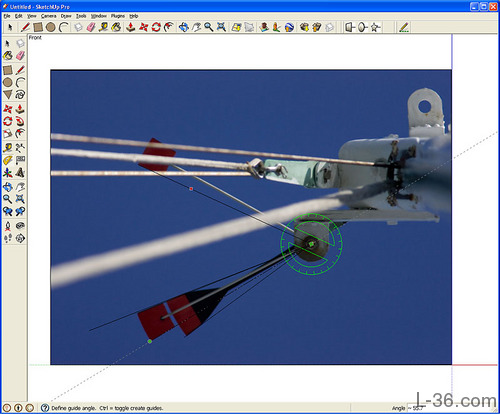This screenshot has width=500, height=414.
Task: Click the Arc tool in the left toolbar
Action: [20, 82]
